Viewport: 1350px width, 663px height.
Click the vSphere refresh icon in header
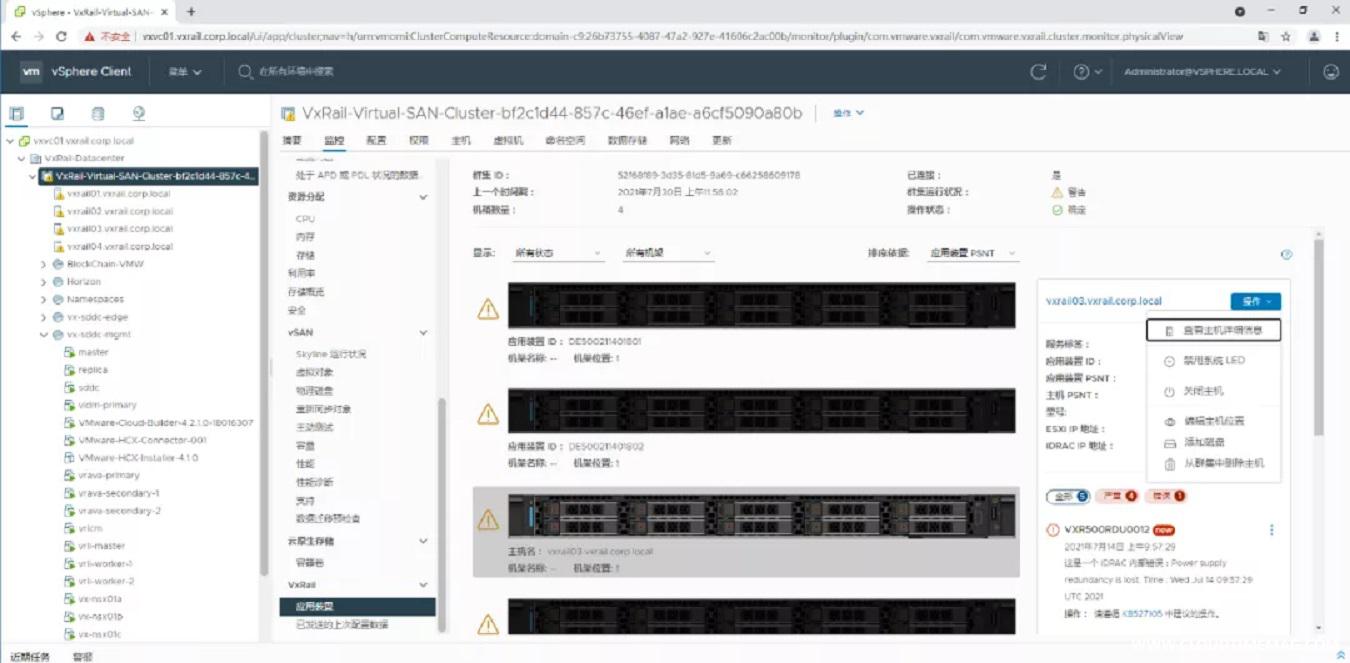1038,72
